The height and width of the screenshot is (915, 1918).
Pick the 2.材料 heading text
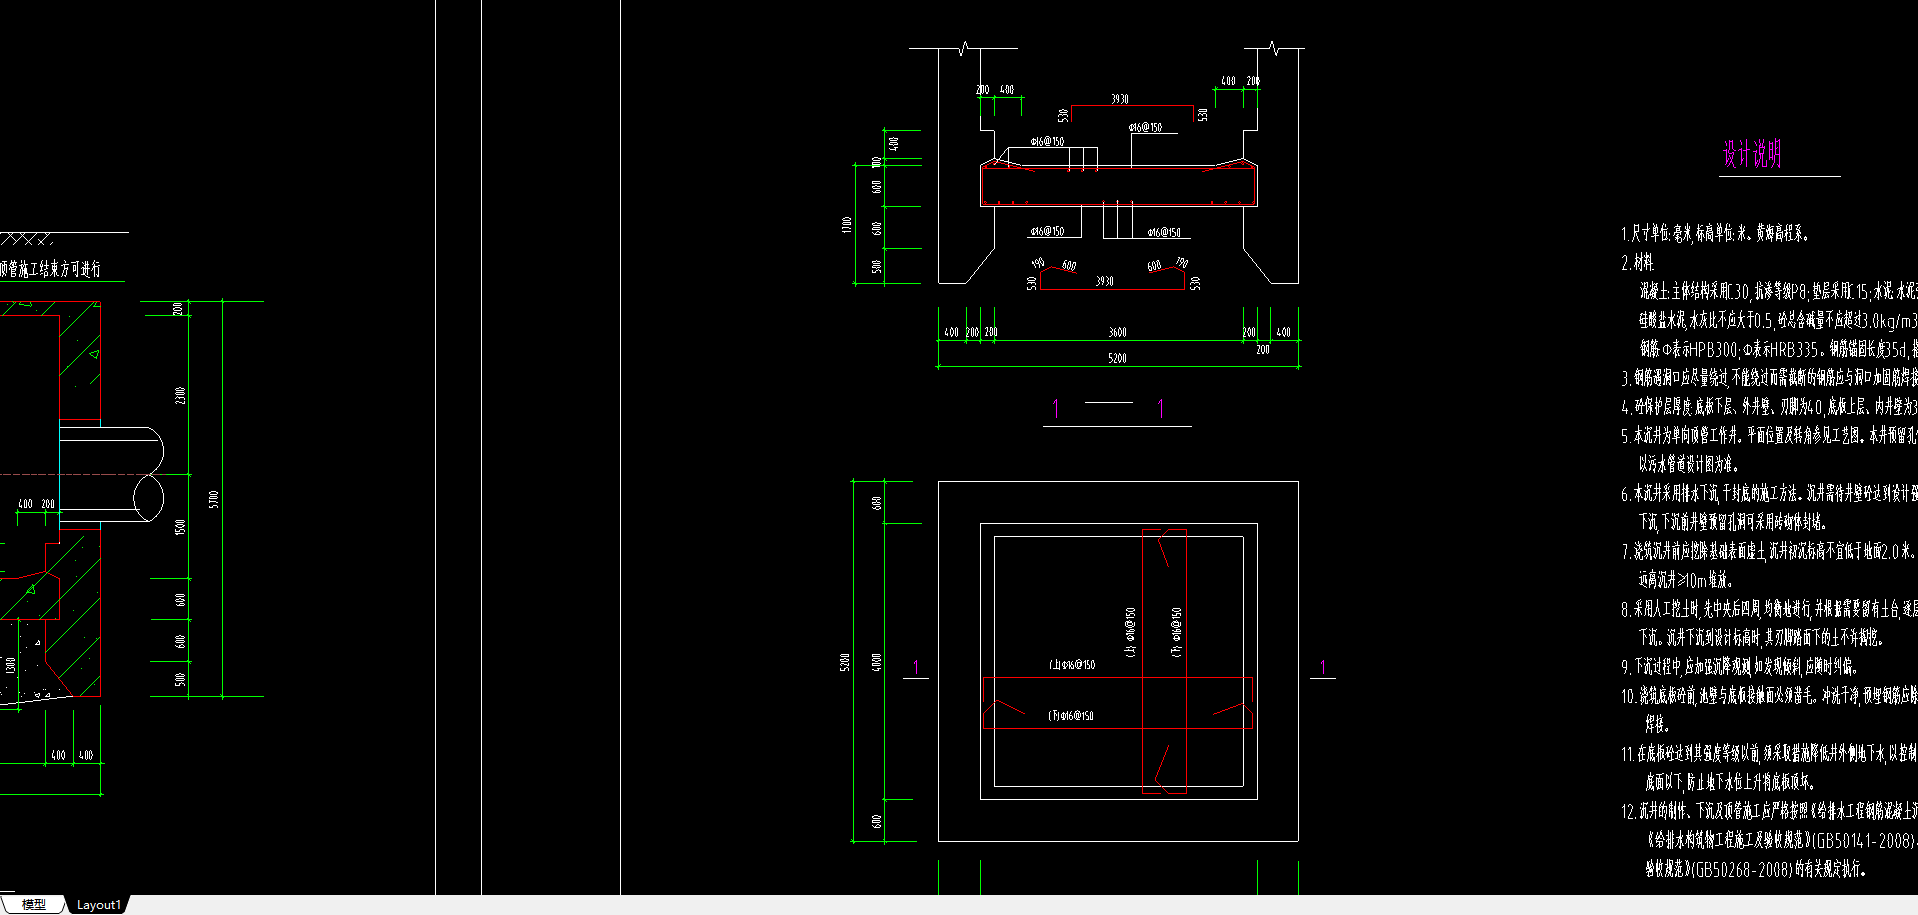click(1637, 262)
